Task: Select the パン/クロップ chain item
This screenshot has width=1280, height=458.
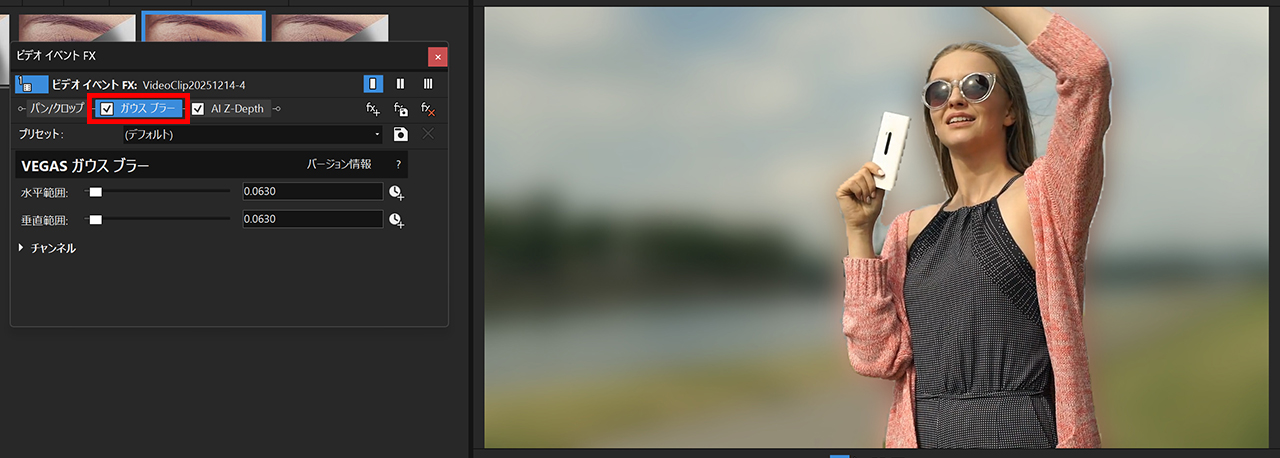Action: click(x=56, y=108)
